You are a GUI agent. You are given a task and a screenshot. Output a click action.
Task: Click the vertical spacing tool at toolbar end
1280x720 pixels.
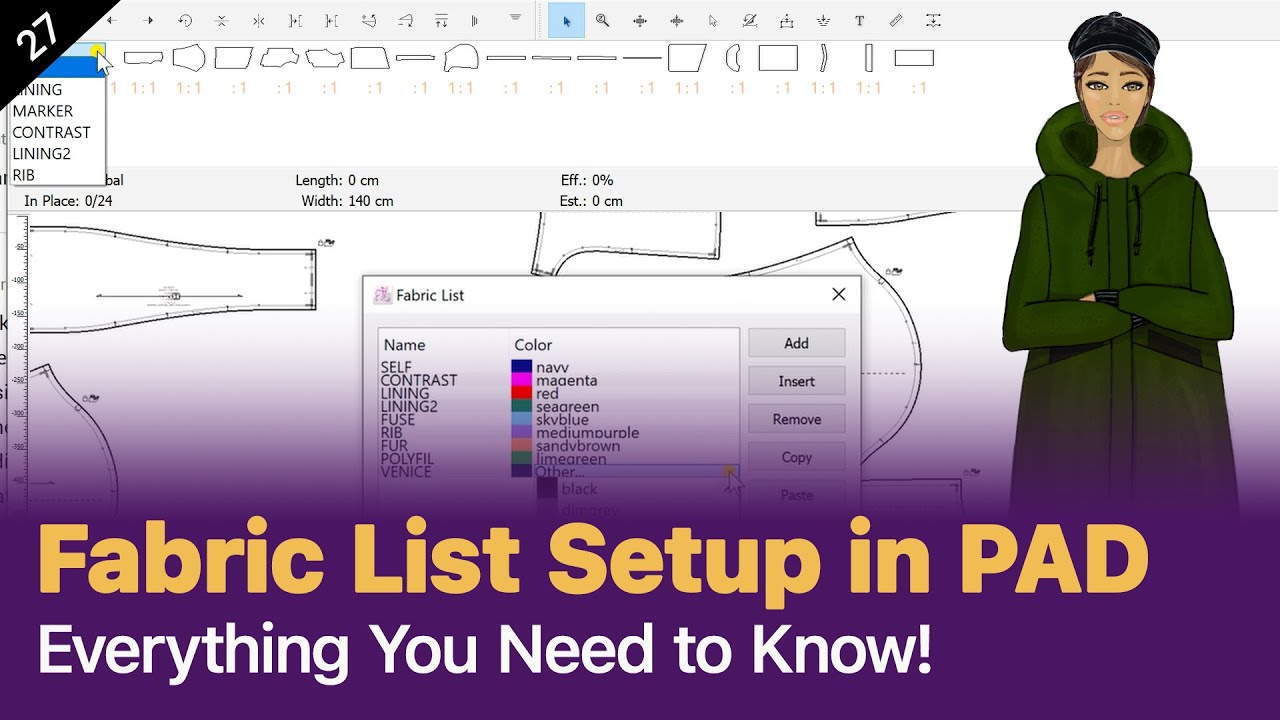[933, 20]
